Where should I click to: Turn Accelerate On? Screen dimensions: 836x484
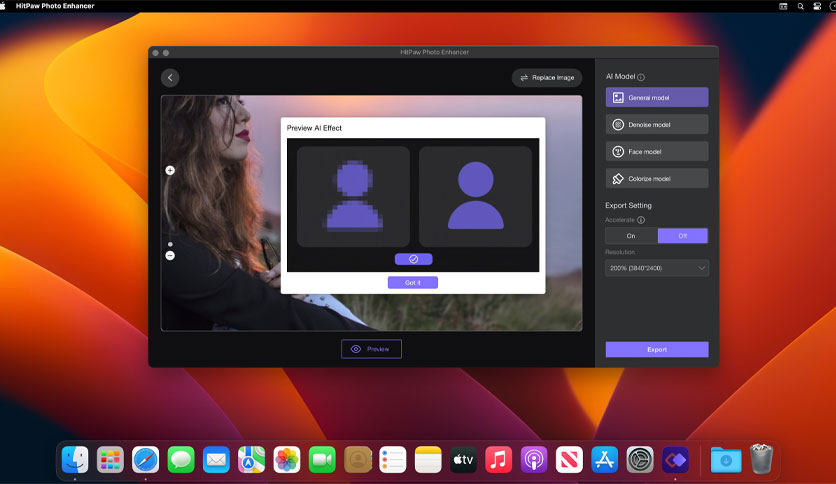pyautogui.click(x=631, y=236)
